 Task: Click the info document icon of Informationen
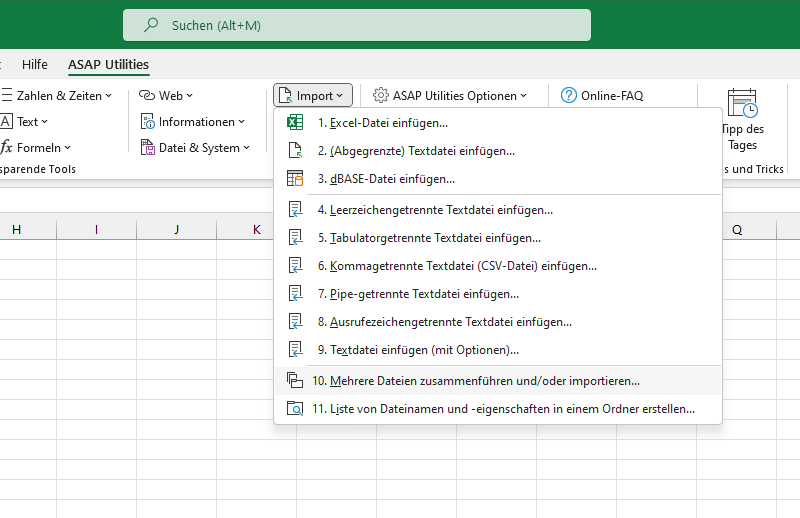(147, 121)
